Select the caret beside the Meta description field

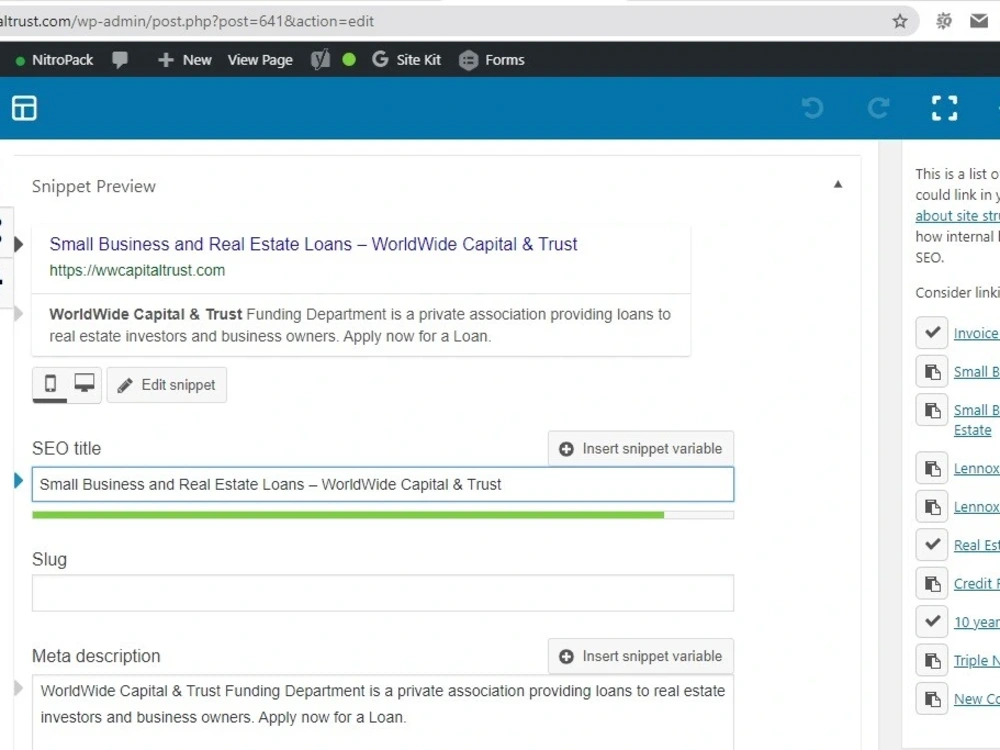click(x=18, y=688)
